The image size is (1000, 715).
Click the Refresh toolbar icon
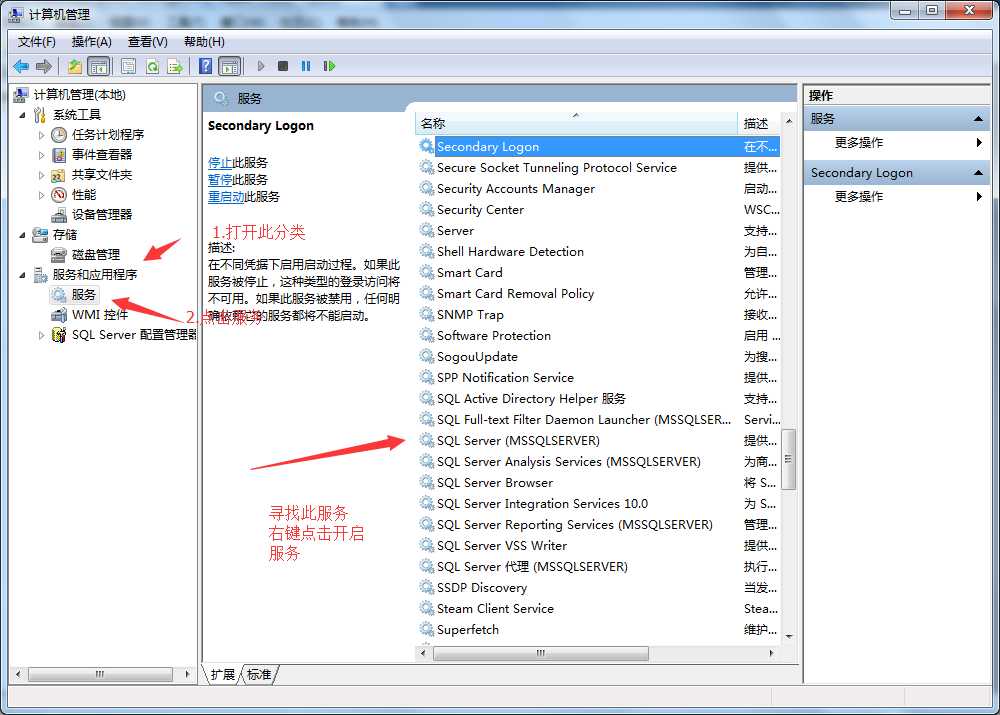pyautogui.click(x=152, y=66)
